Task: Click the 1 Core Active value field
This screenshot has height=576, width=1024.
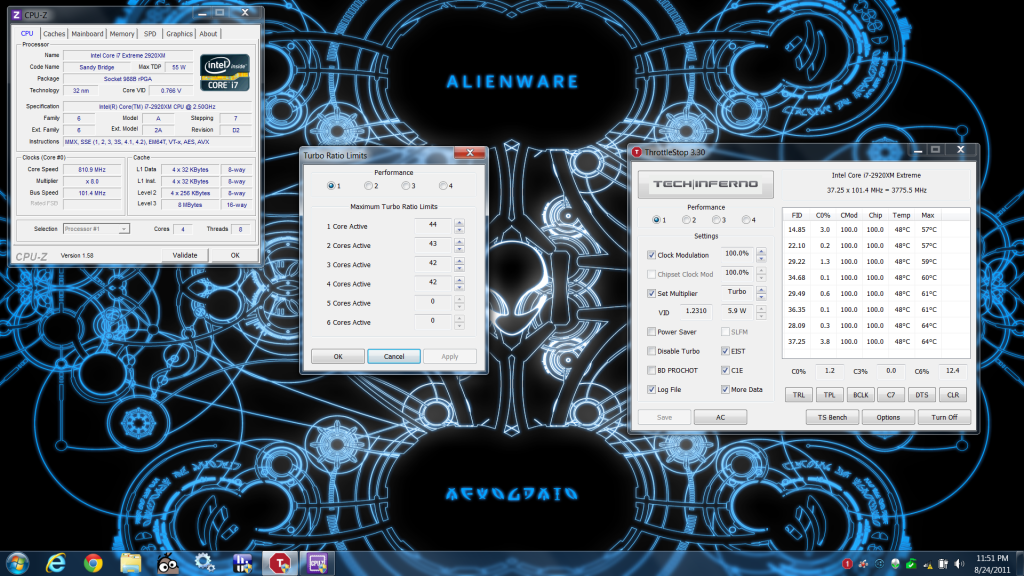Action: click(432, 226)
